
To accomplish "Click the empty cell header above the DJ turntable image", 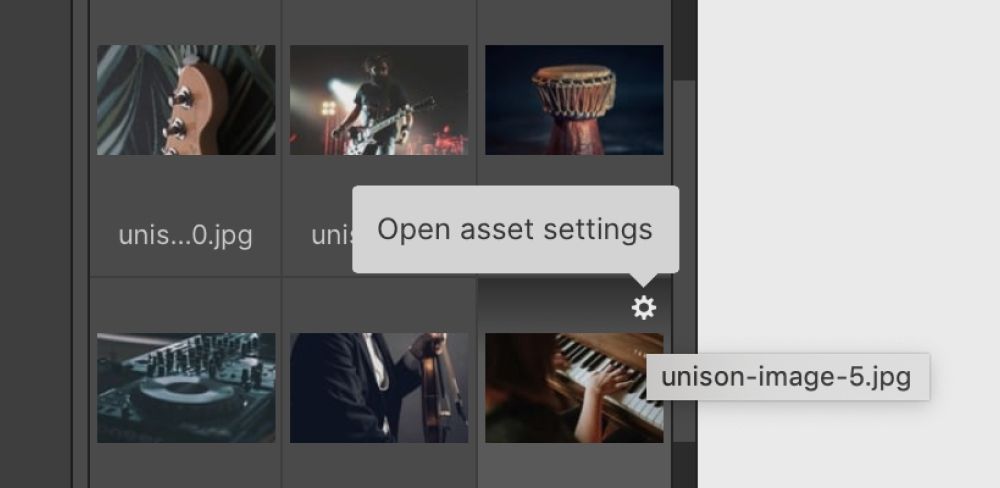I will pos(186,305).
